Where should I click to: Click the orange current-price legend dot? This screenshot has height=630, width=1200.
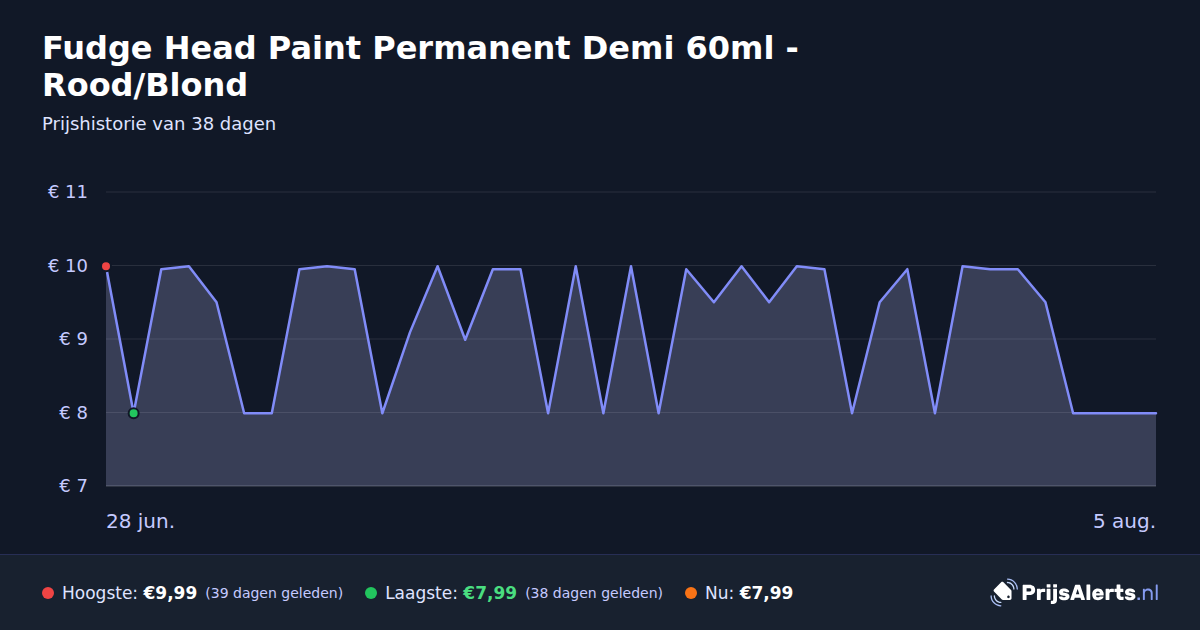pyautogui.click(x=691, y=593)
